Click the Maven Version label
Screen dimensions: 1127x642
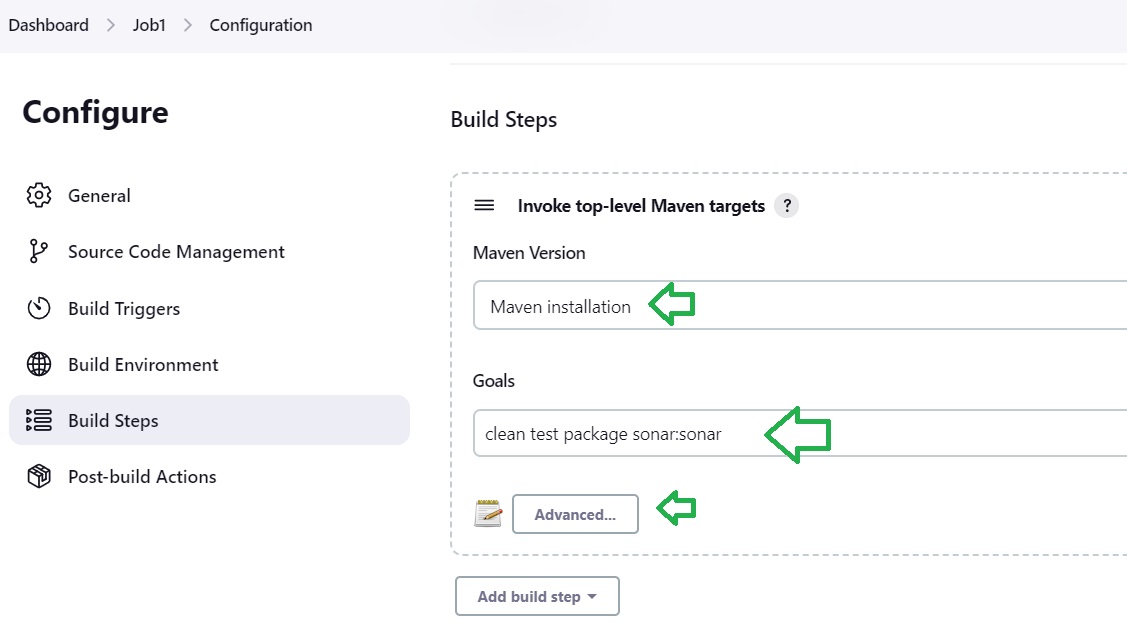point(529,253)
